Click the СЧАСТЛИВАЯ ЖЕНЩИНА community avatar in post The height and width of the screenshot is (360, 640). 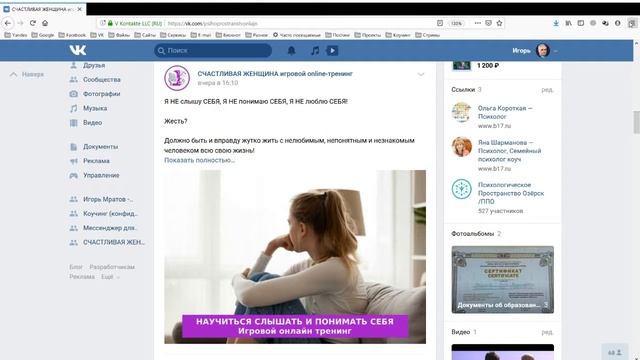[177, 78]
